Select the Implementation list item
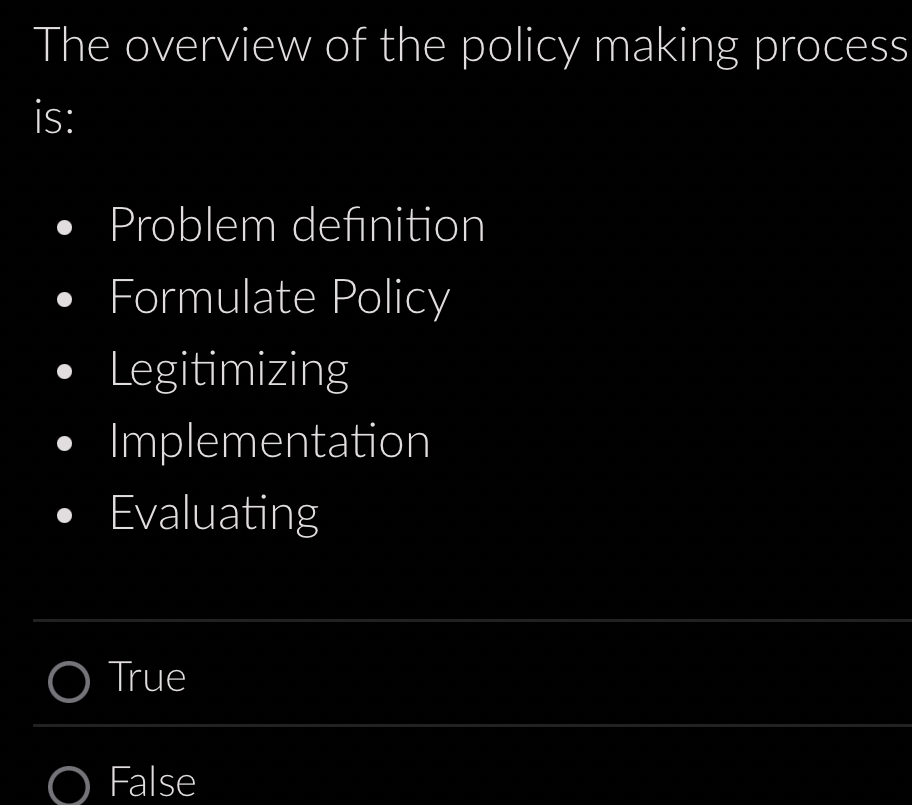 [269, 441]
